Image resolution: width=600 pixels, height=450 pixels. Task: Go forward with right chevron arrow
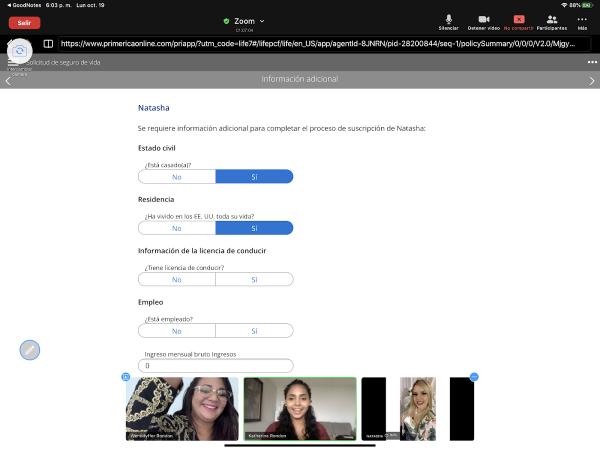[x=592, y=80]
